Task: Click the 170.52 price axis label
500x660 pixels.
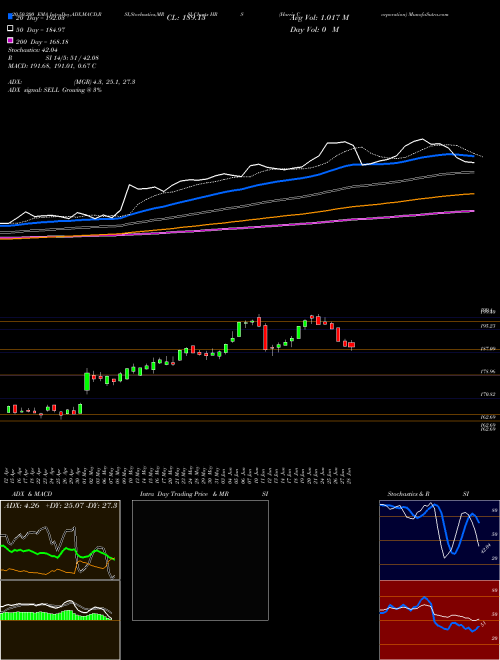Action: pos(489,394)
